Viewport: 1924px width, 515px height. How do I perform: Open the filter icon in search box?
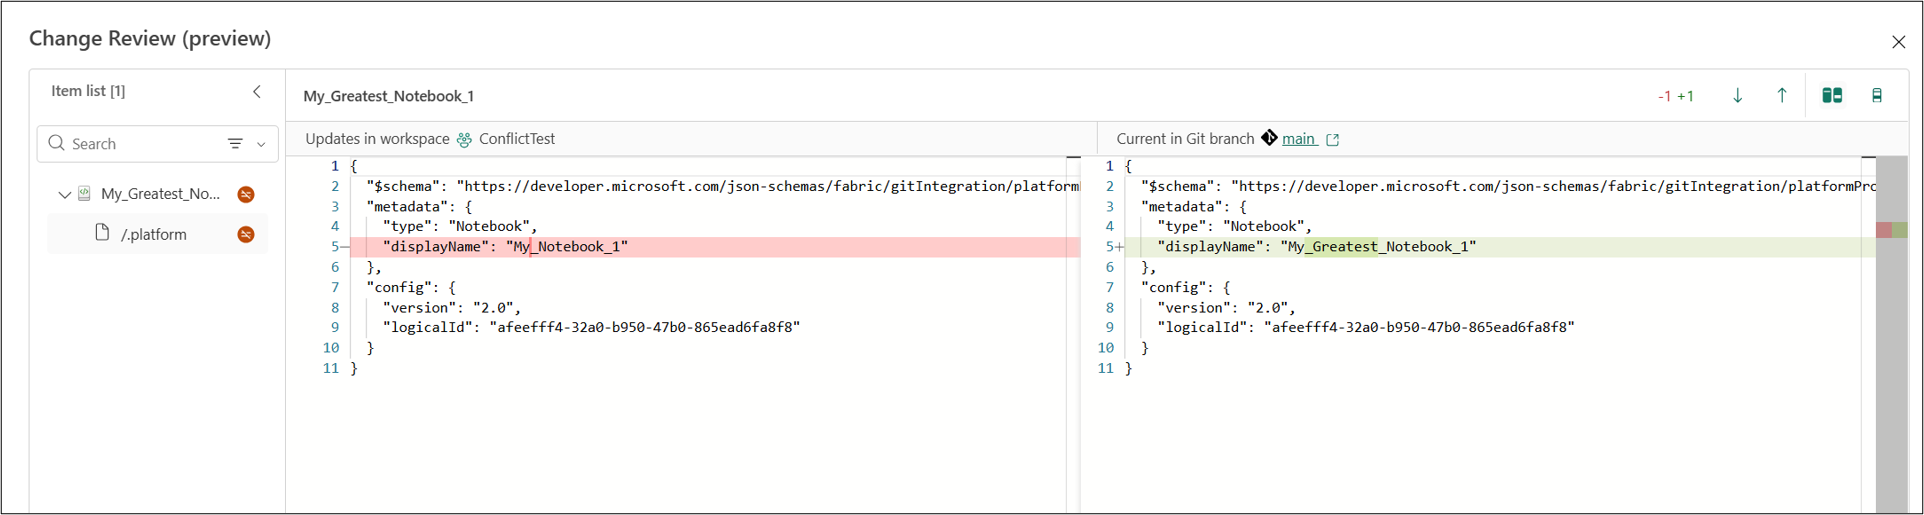pos(235,144)
